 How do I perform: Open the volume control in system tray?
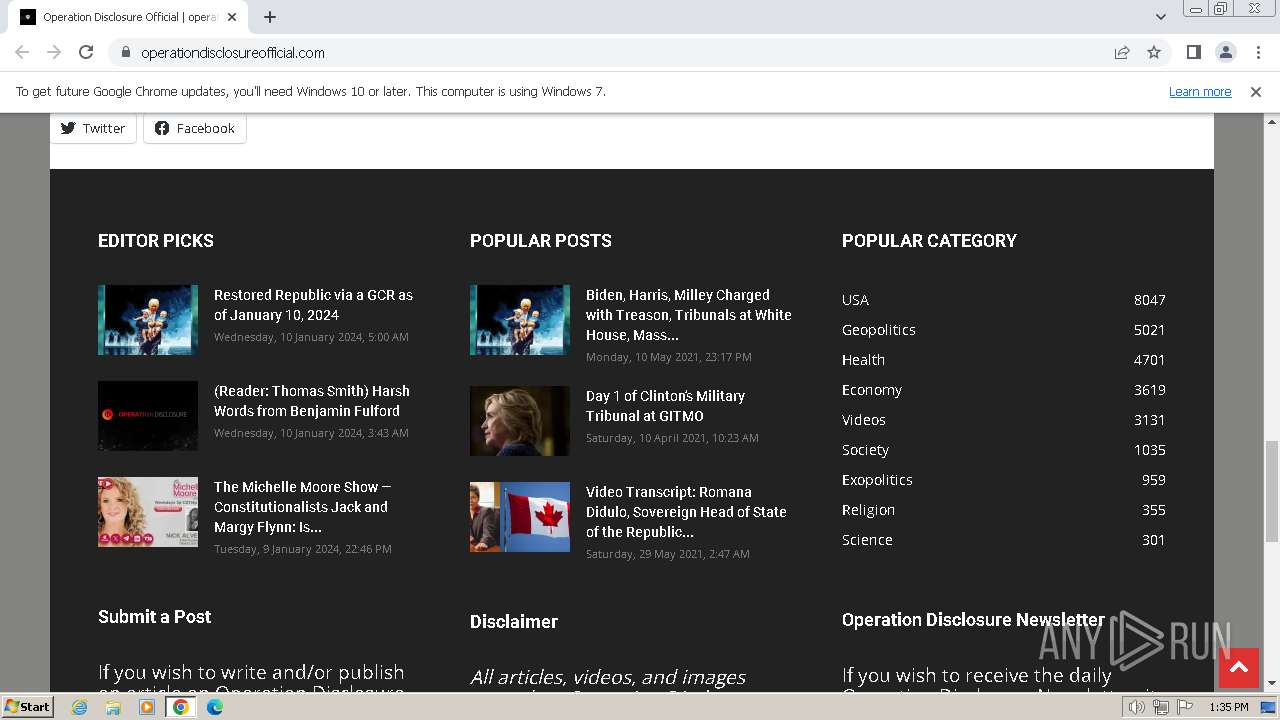pos(1136,707)
